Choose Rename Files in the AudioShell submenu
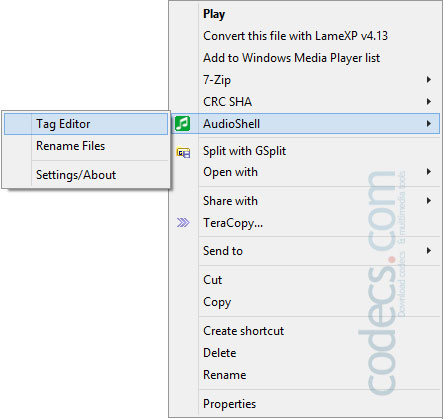The height and width of the screenshot is (419, 443). point(86,146)
